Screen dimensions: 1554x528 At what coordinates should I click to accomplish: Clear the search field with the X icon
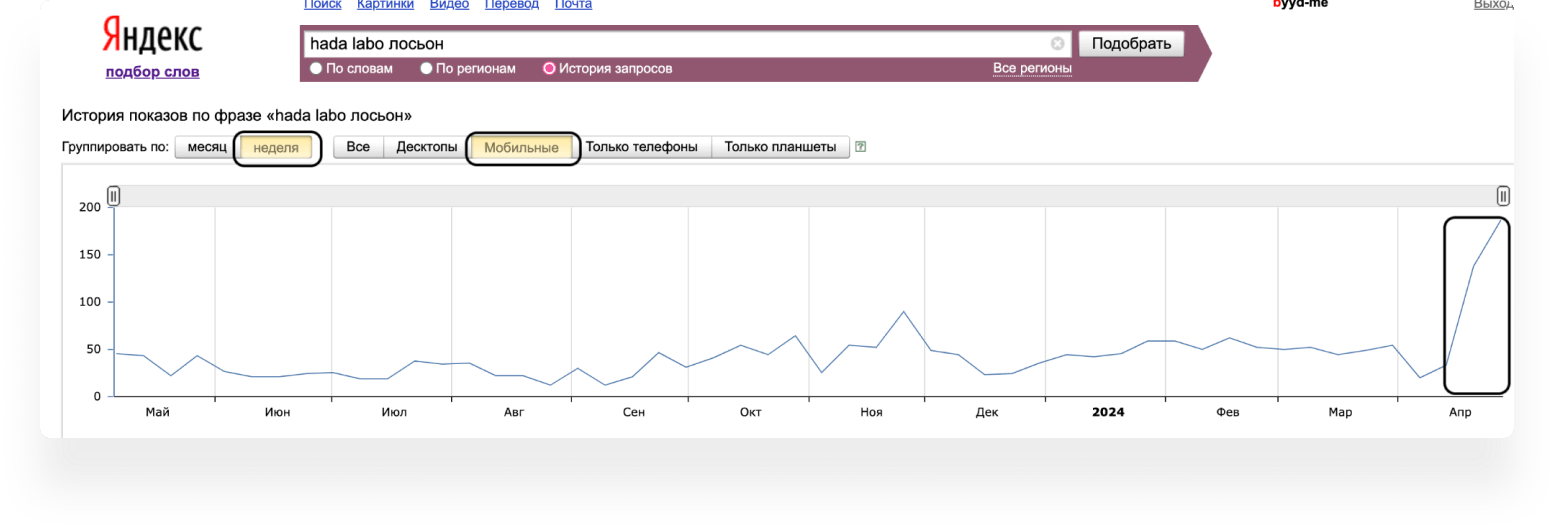click(1057, 44)
